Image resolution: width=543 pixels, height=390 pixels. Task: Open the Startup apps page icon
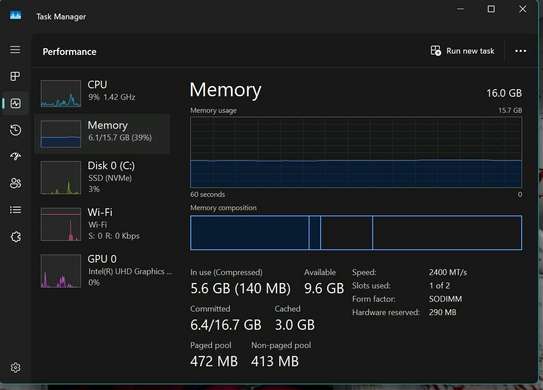15,157
